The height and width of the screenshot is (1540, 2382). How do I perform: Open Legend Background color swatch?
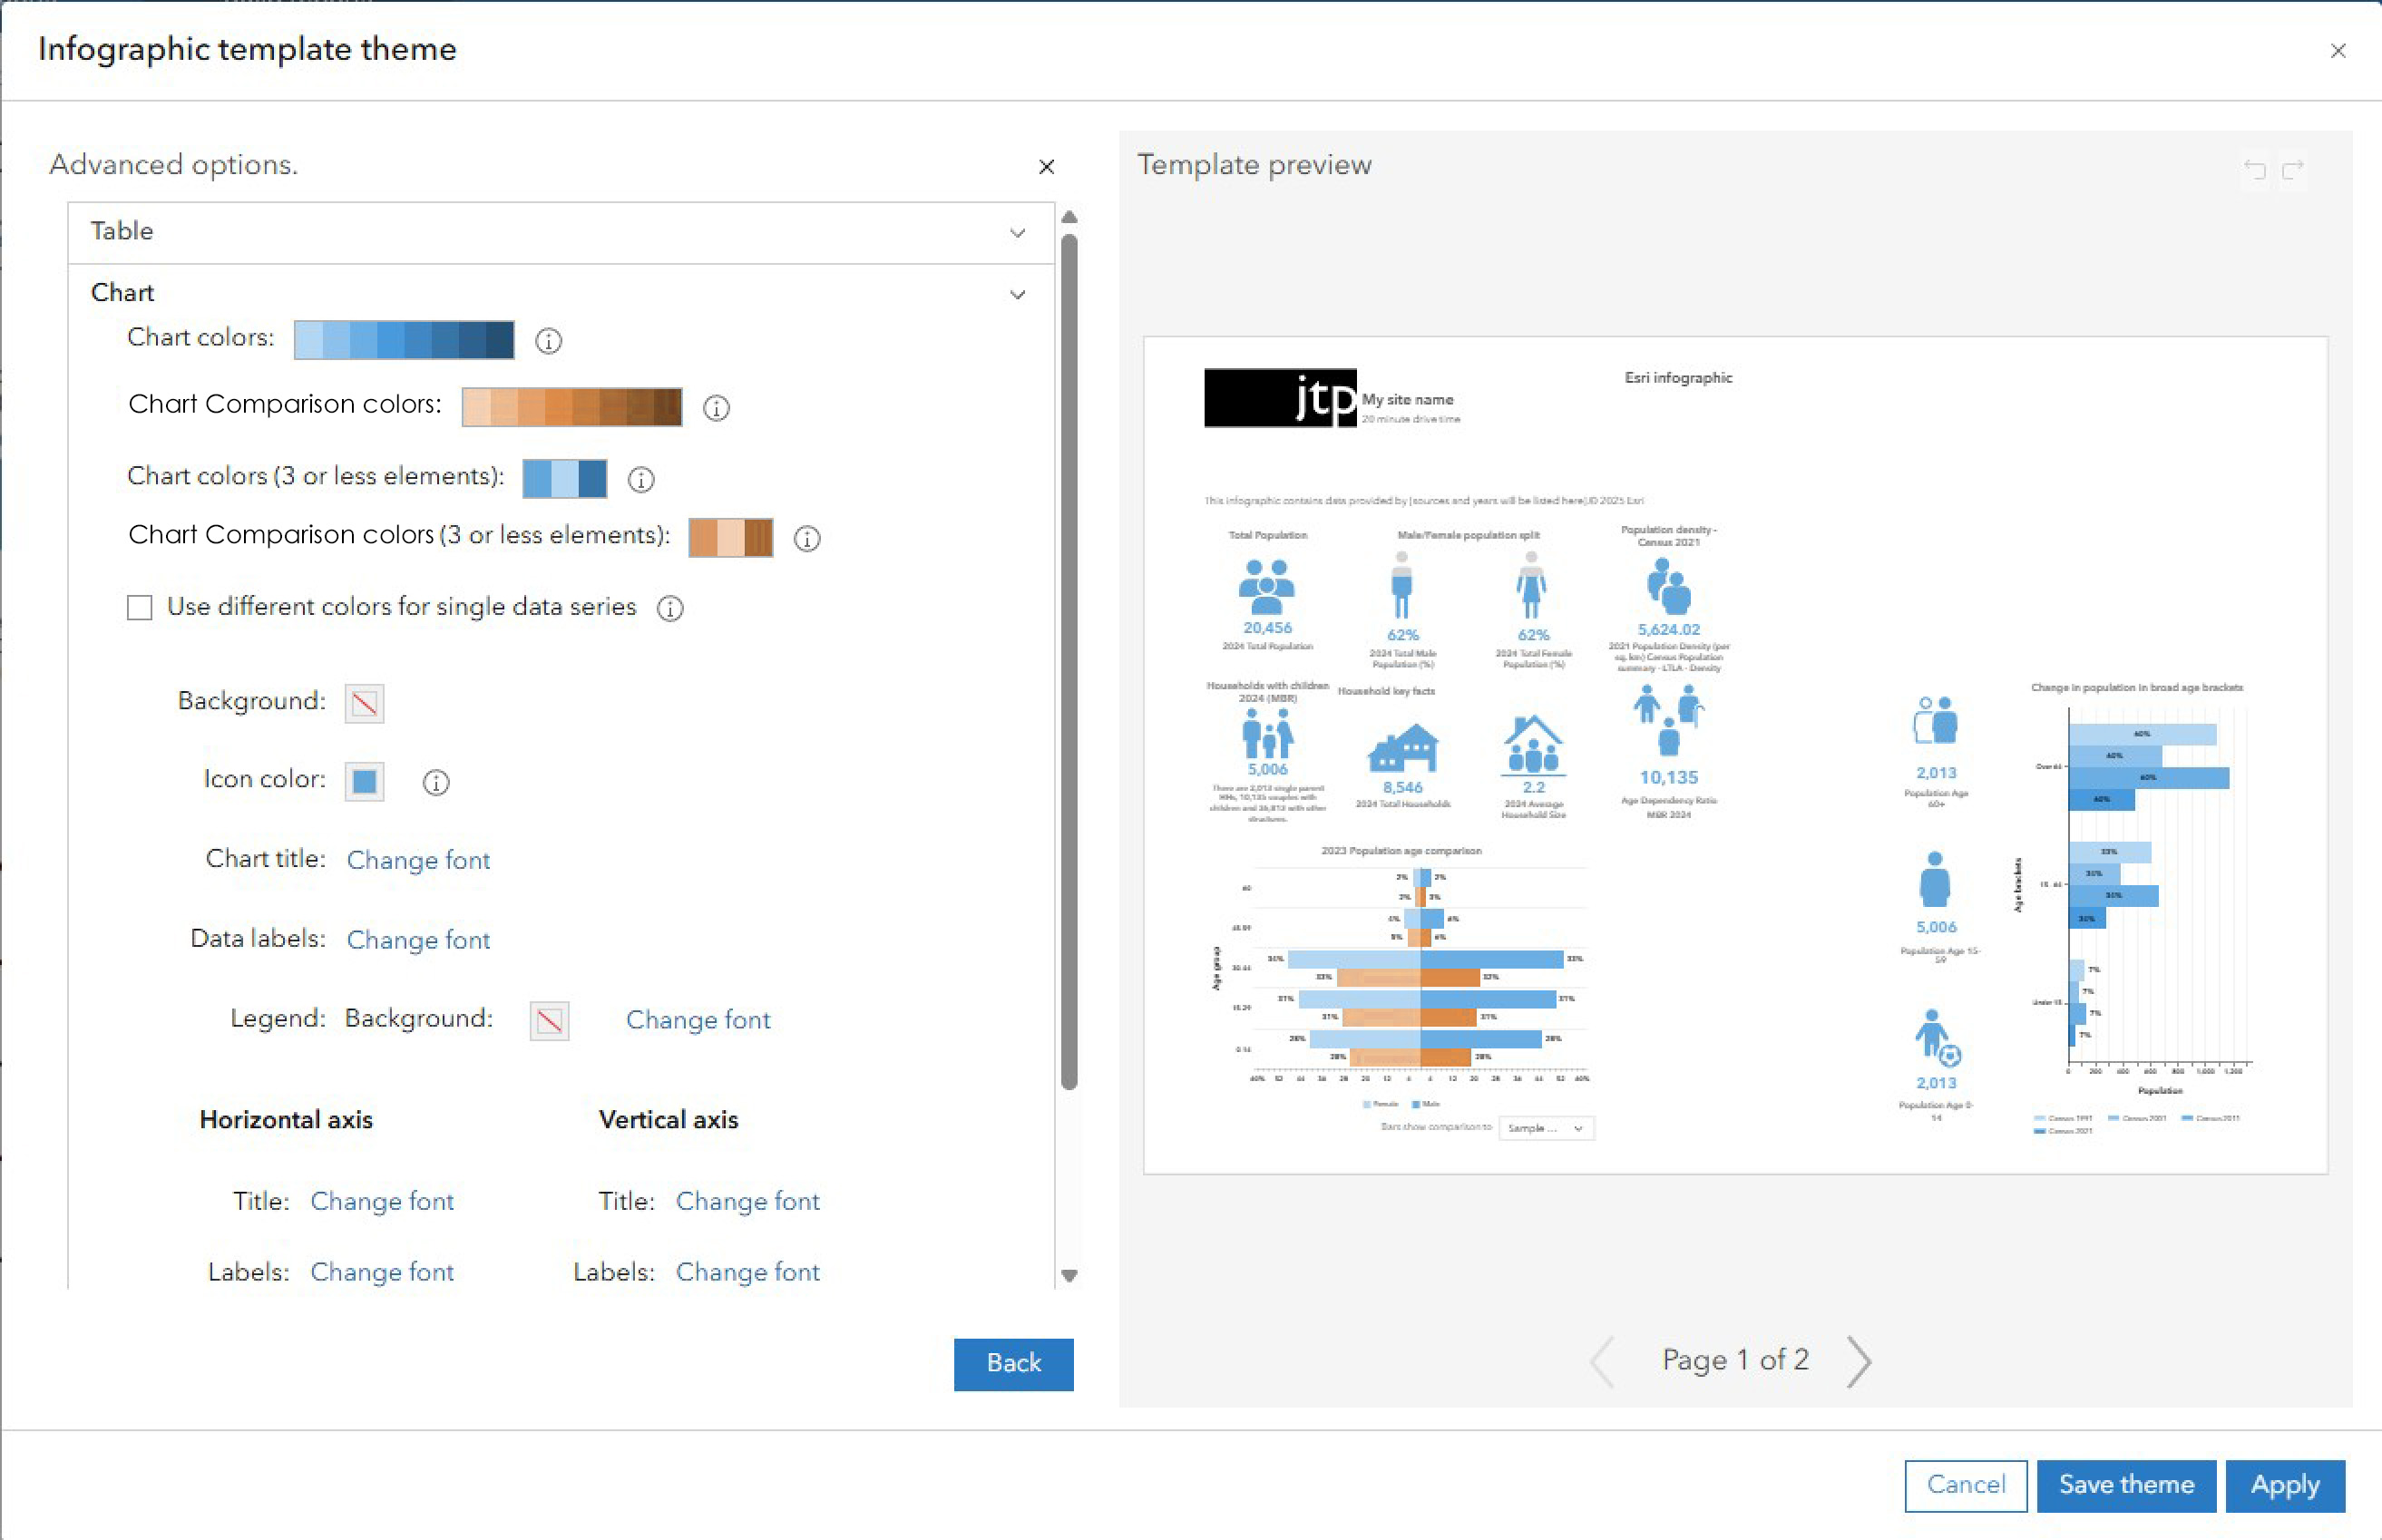(549, 1021)
